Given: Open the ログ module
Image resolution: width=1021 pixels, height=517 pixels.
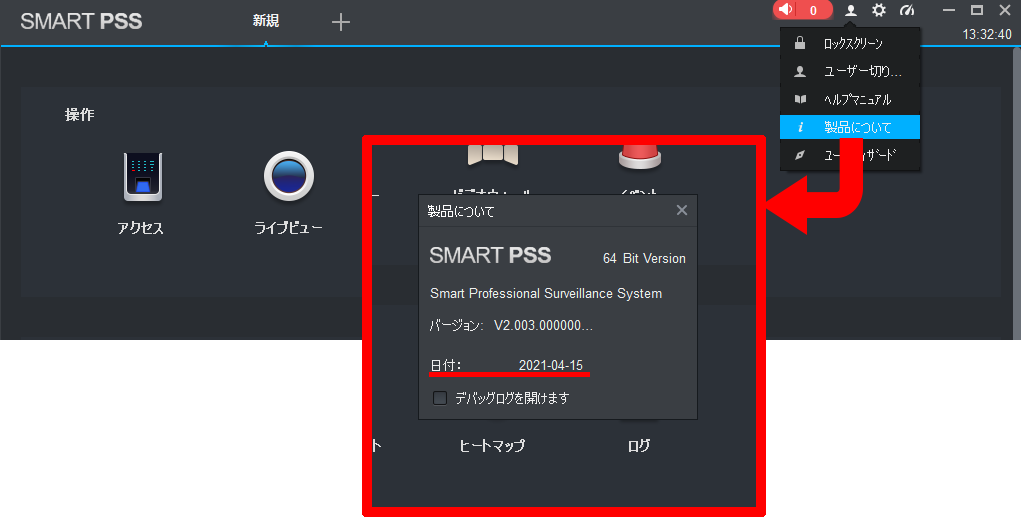Looking at the screenshot, I should pyautogui.click(x=638, y=446).
